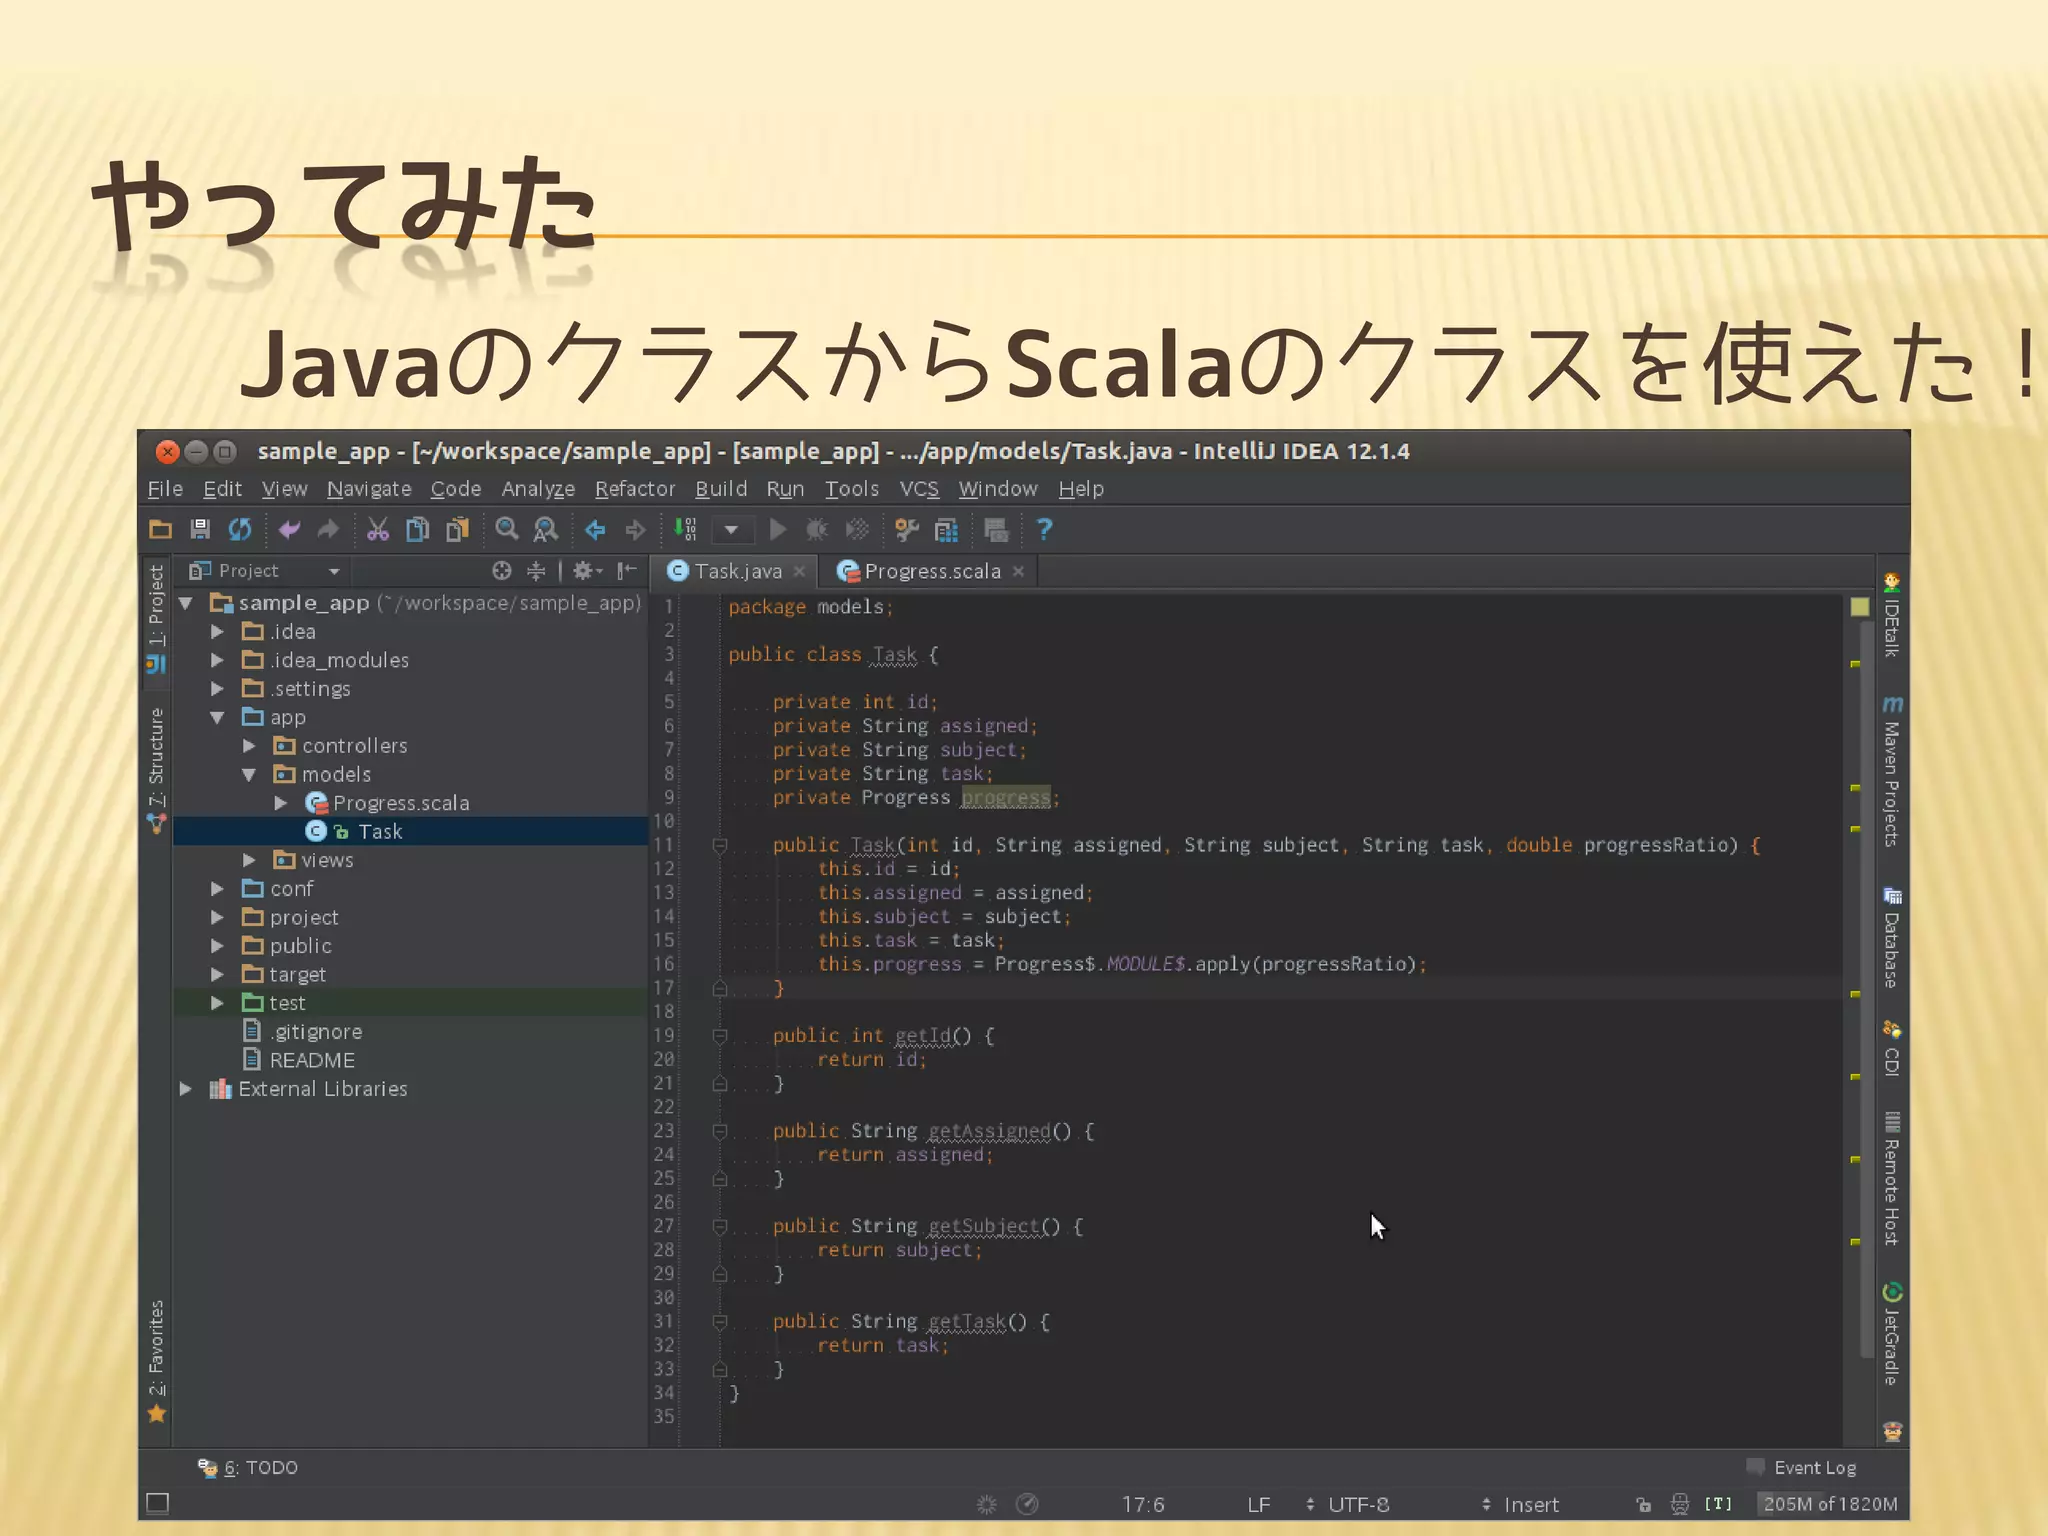2048x1536 pixels.
Task: Click the Forward navigation arrow
Action: (635, 529)
